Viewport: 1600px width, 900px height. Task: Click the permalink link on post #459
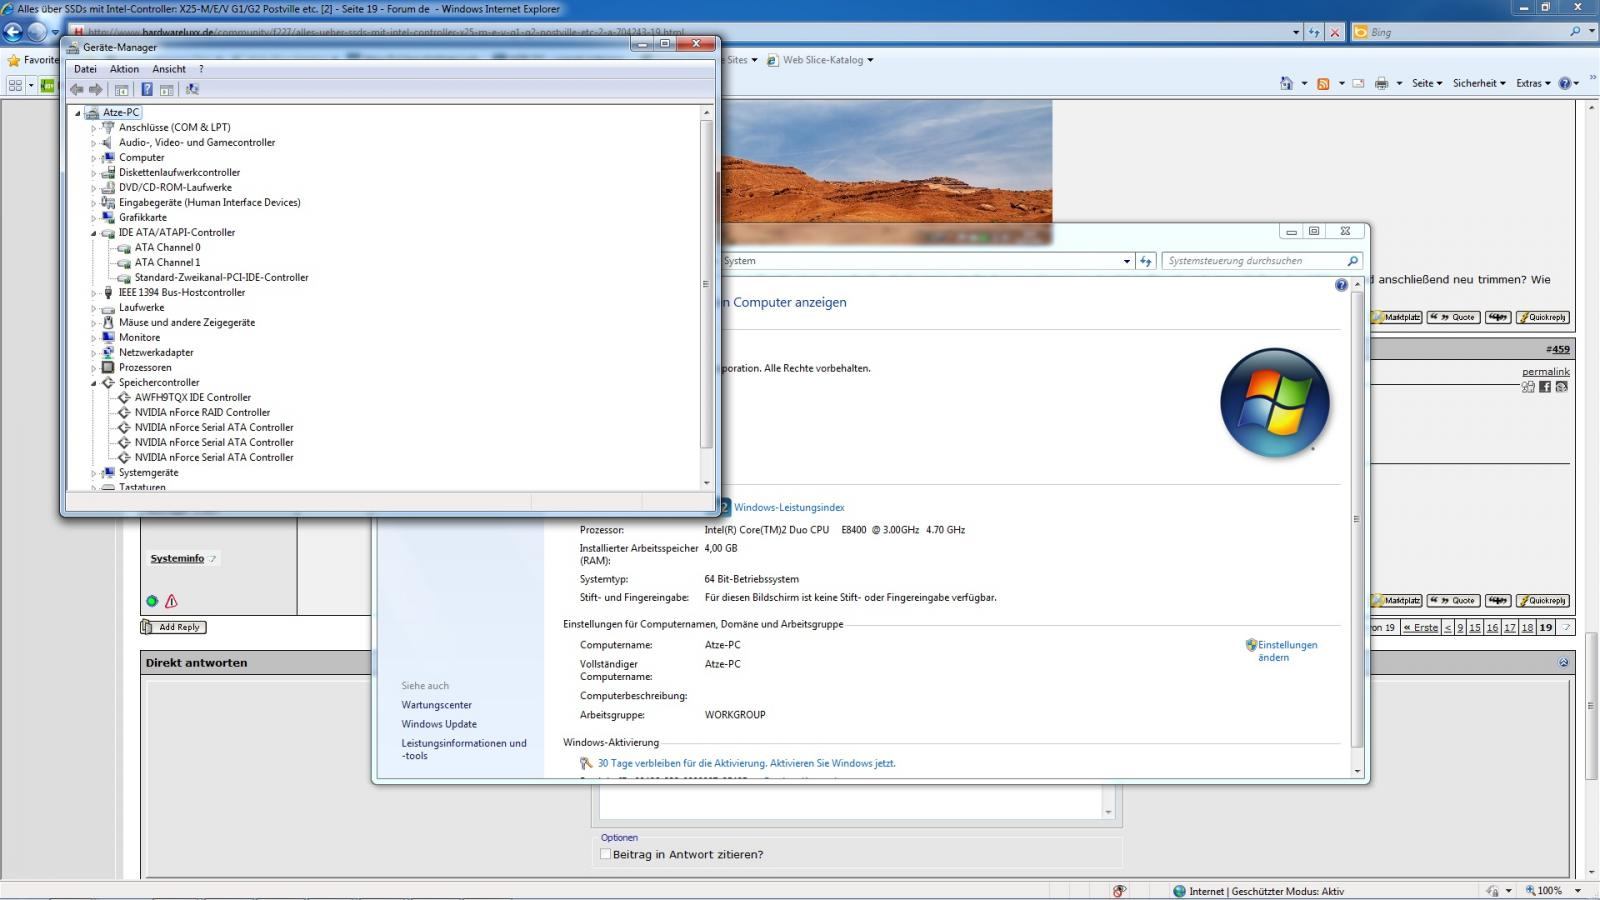tap(1546, 372)
